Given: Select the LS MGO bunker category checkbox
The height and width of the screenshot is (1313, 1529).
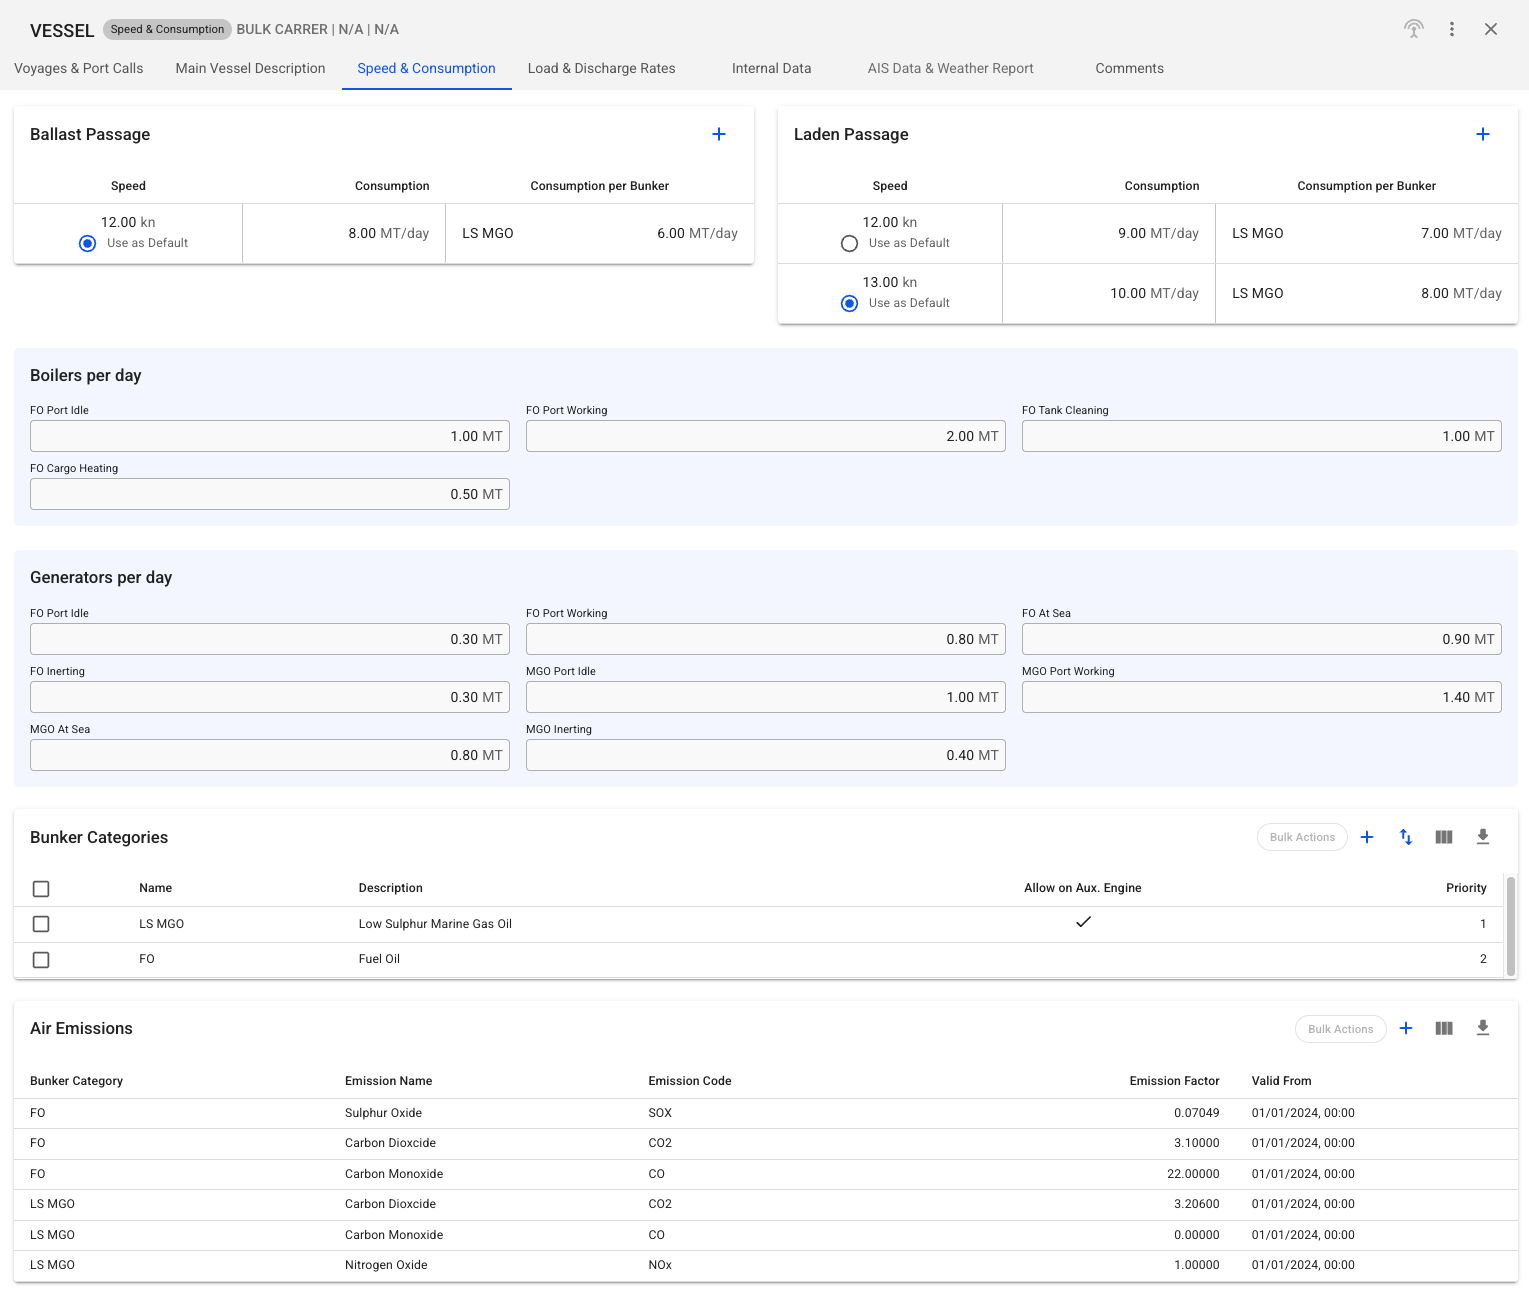Looking at the screenshot, I should point(41,924).
